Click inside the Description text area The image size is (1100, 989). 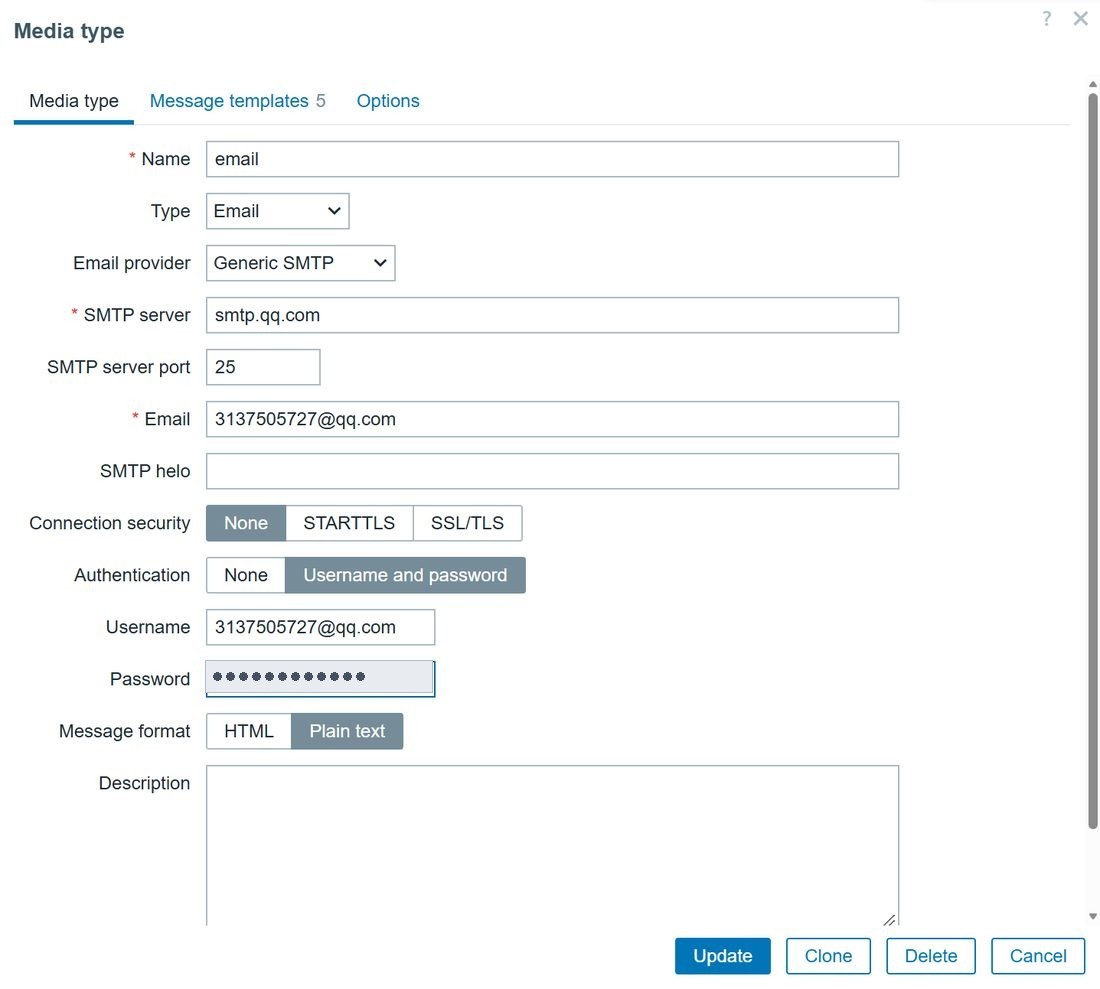[552, 845]
